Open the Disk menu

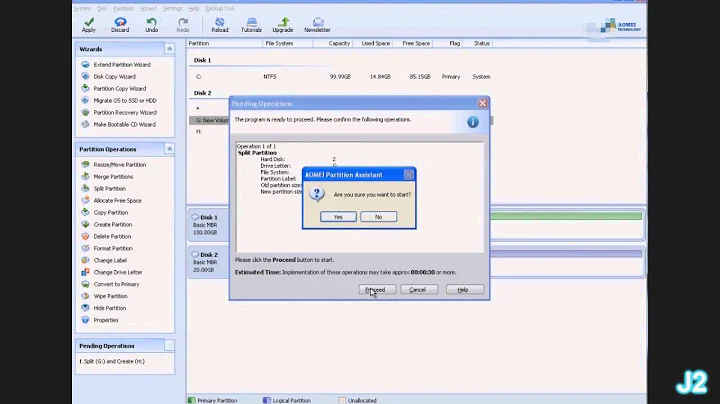[x=101, y=8]
